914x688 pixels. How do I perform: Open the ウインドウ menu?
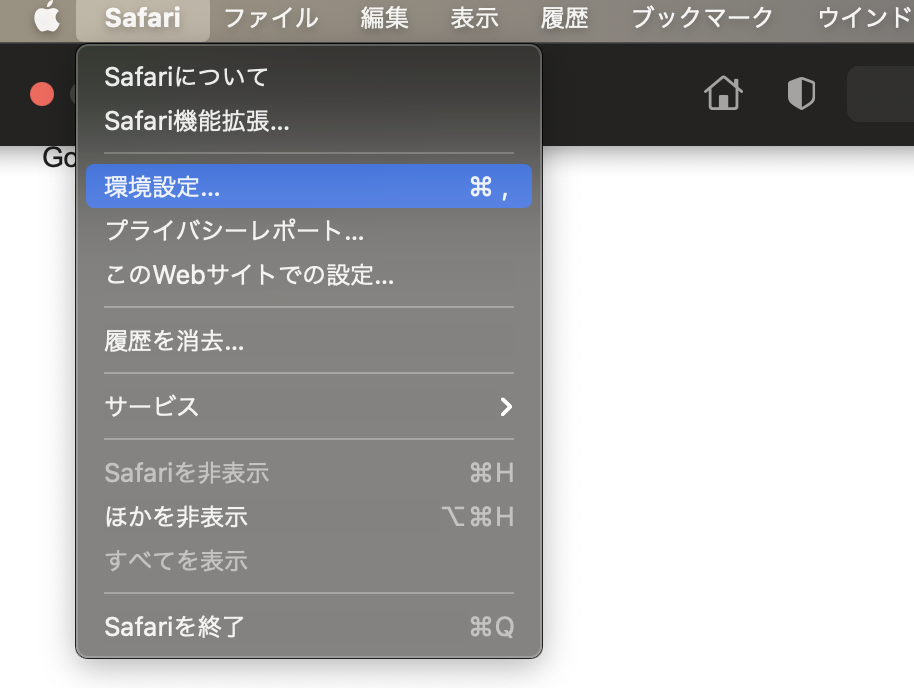coord(866,19)
